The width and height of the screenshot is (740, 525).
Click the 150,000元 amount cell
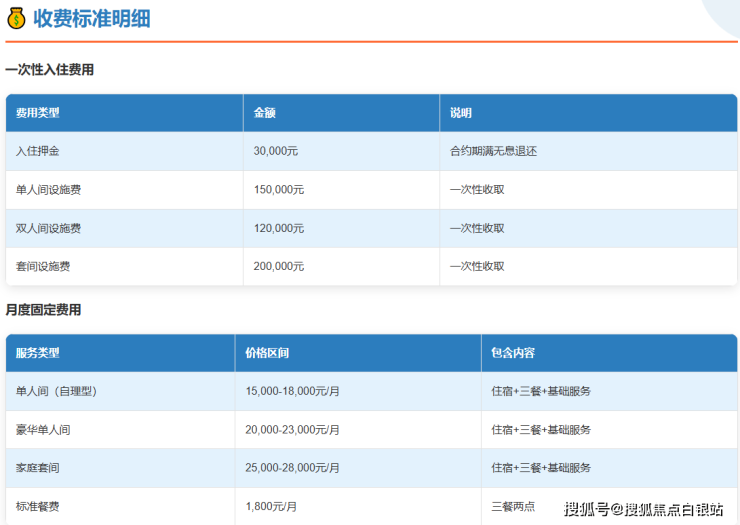click(x=279, y=189)
